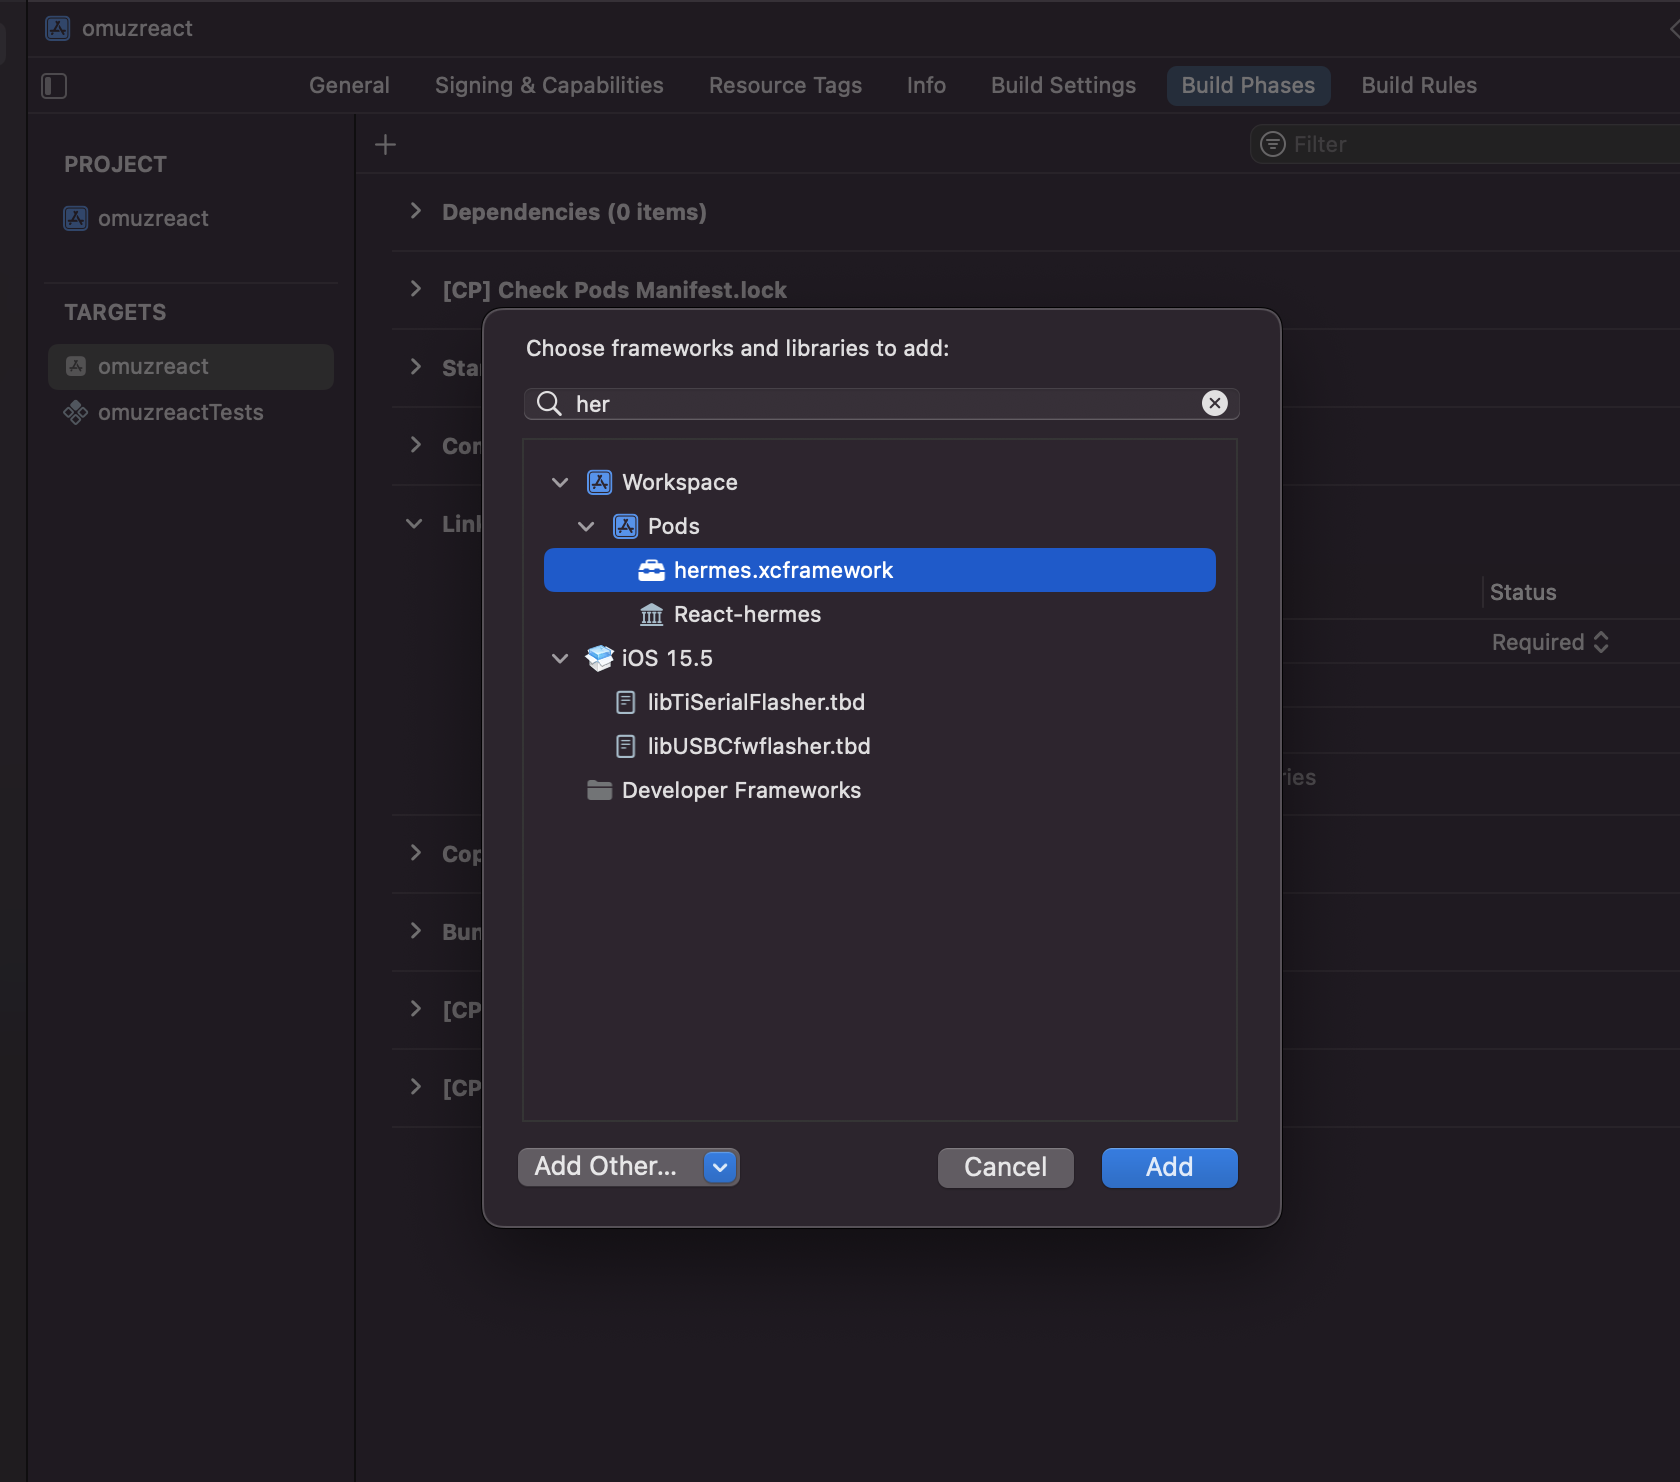Click the React-hermes library icon
Image resolution: width=1680 pixels, height=1482 pixels.
click(651, 614)
